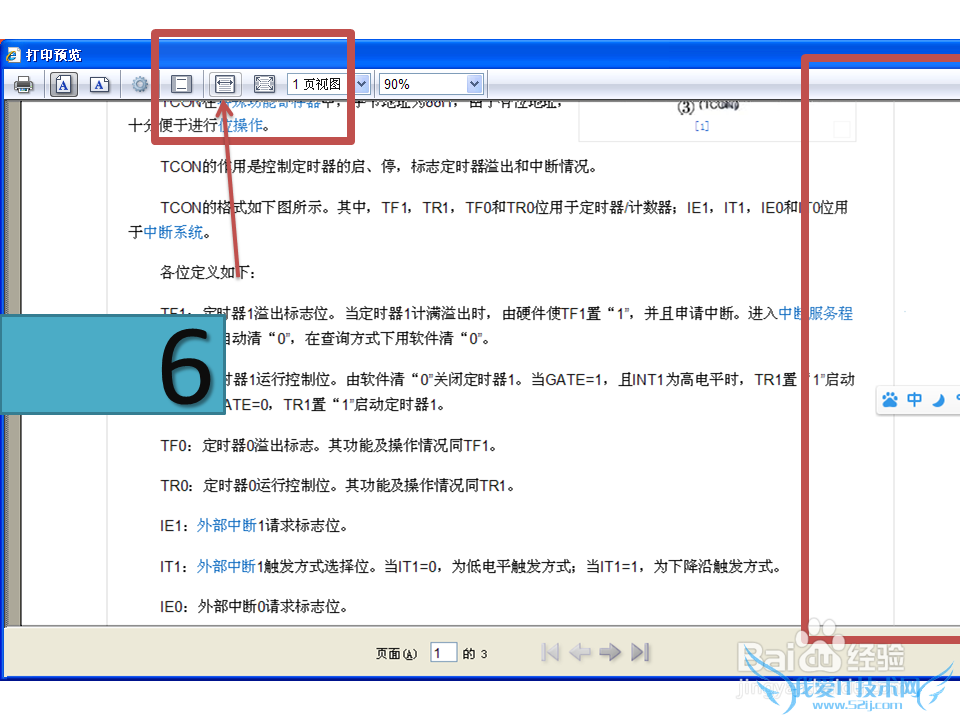Click the text 'IE0: 外部中断0请求标志位'
The width and height of the screenshot is (960, 720).
(x=251, y=607)
